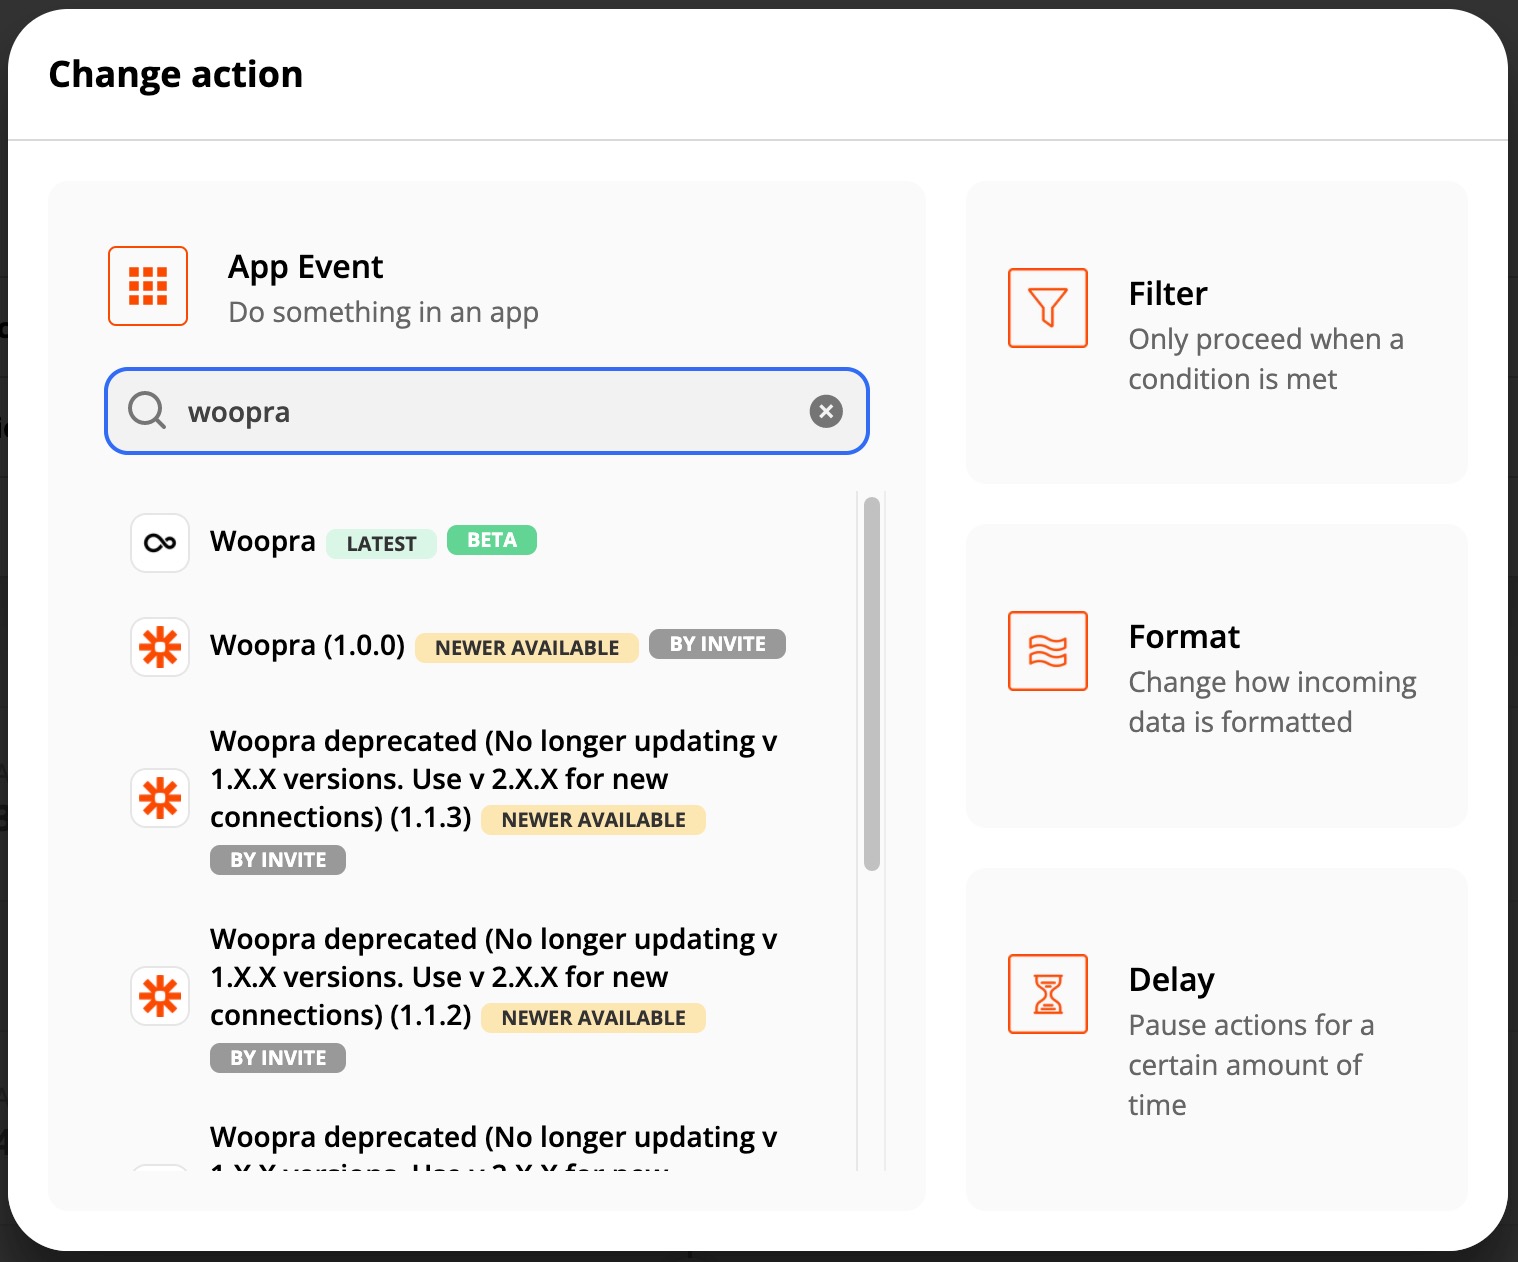Click the Delay hourglass icon
Viewport: 1518px width, 1262px height.
pyautogui.click(x=1047, y=994)
